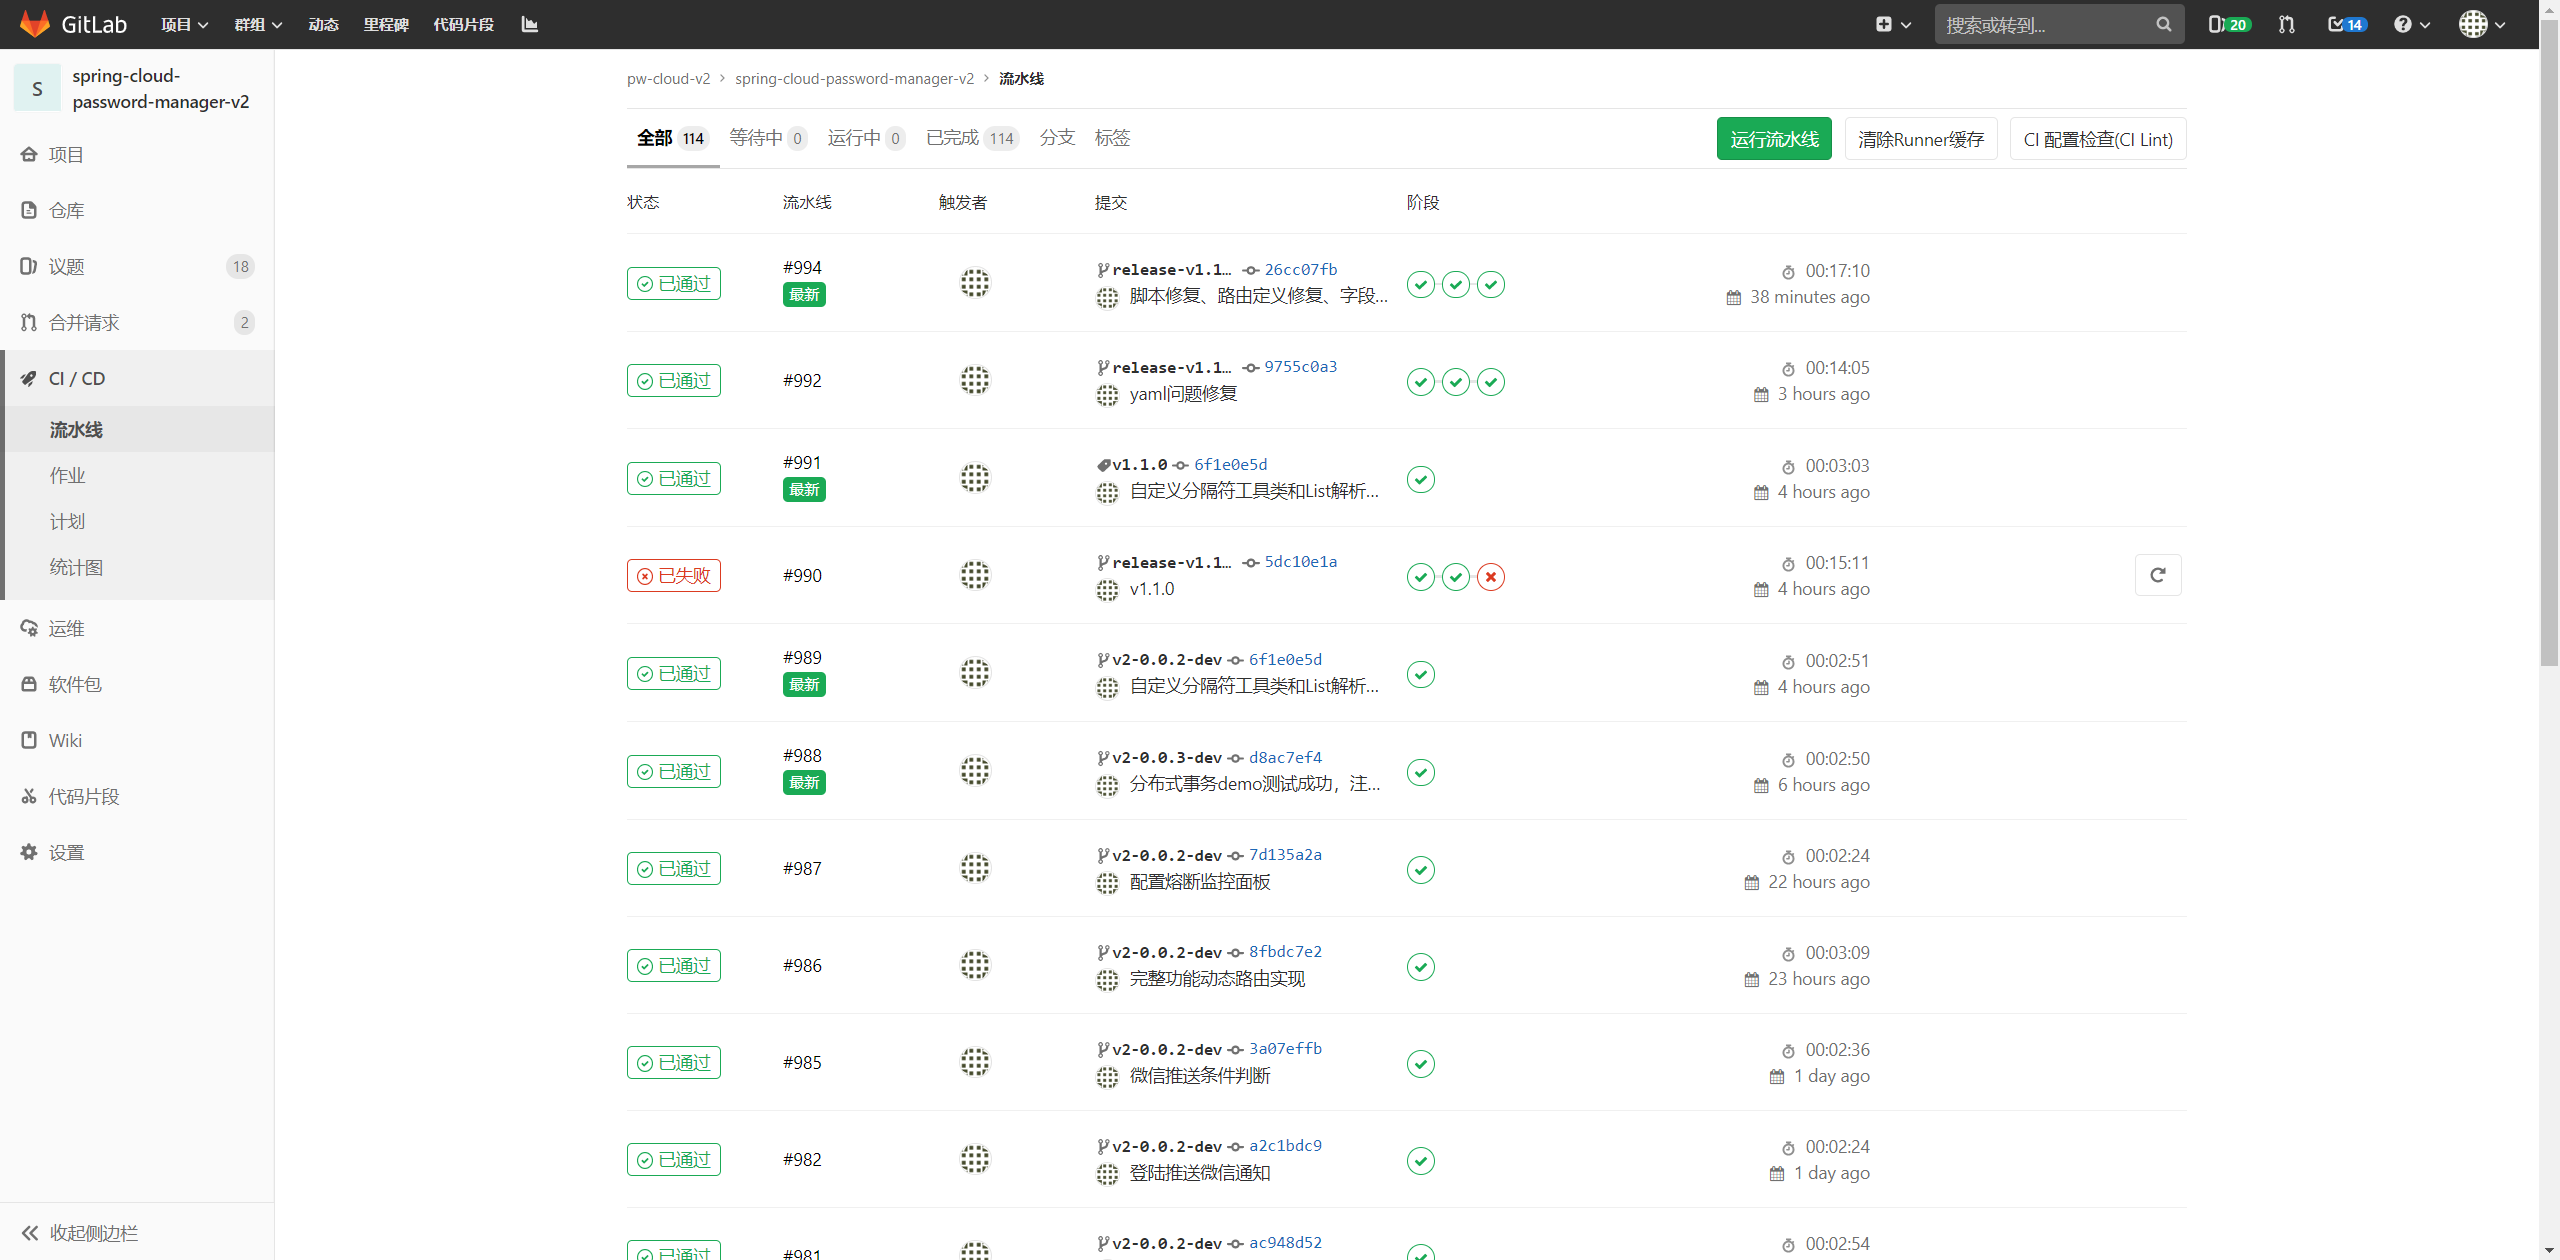Viewport: 2560px width, 1260px height.
Task: Switch to the 已完成 pipelines tab
Action: [970, 138]
